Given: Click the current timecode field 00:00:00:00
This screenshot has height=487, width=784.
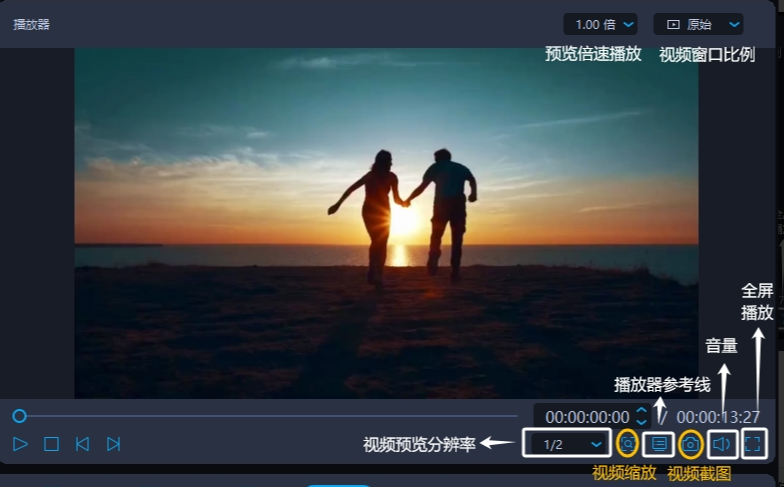Looking at the screenshot, I should tap(587, 416).
